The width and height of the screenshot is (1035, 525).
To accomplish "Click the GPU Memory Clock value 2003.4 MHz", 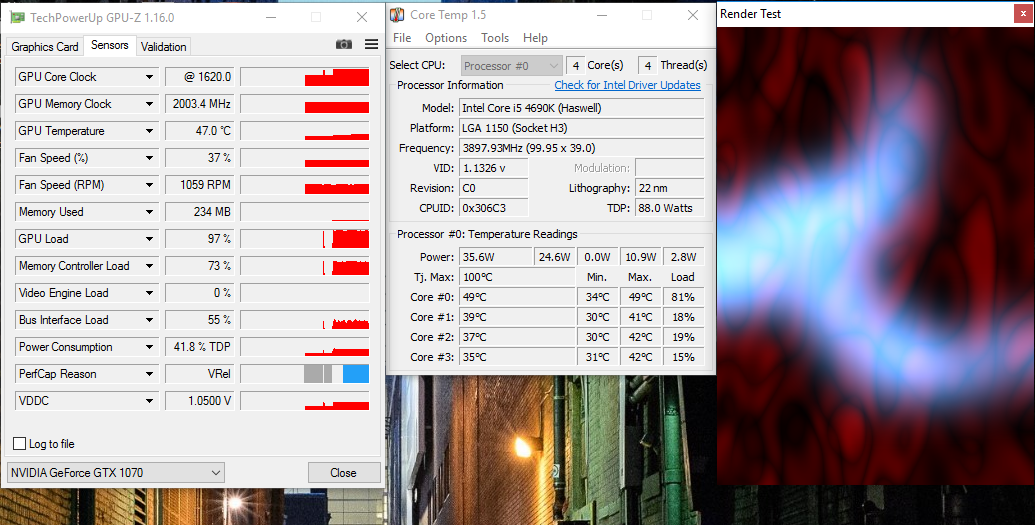I will click(199, 104).
